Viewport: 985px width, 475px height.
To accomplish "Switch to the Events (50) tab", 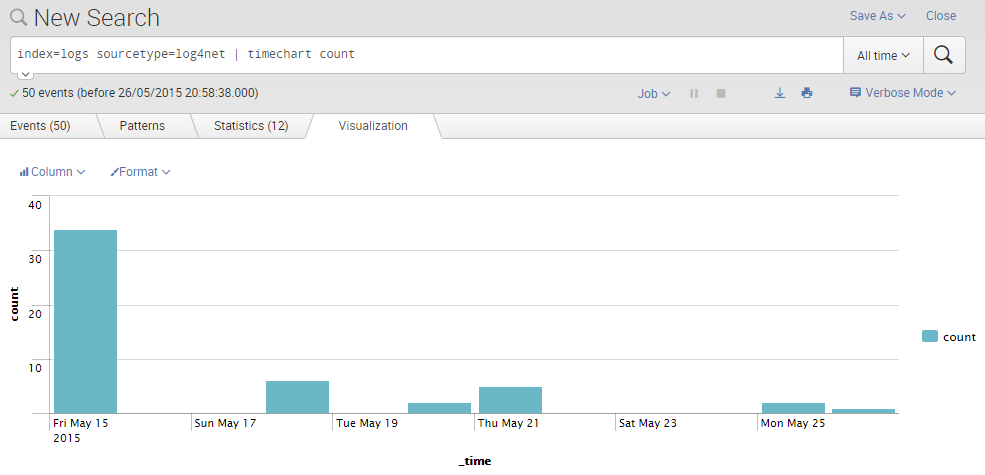I will pos(40,126).
